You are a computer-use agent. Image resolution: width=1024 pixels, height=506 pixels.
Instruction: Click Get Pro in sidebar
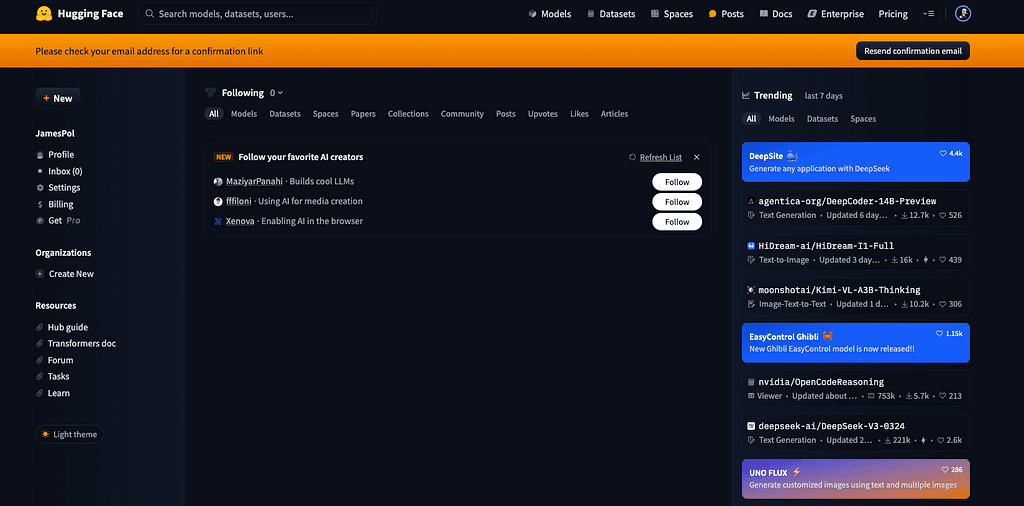pyautogui.click(x=58, y=221)
